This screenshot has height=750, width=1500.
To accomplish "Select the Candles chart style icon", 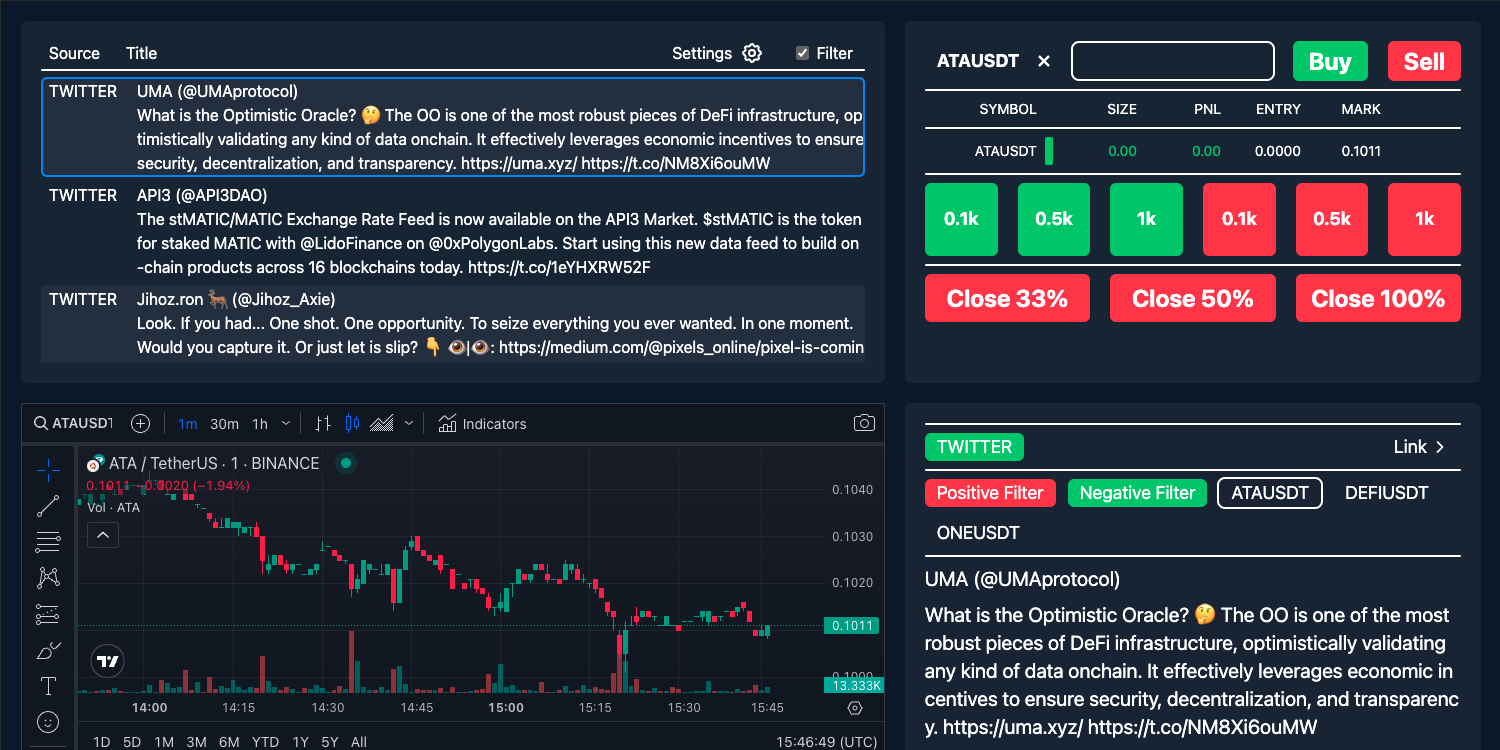I will click(352, 424).
